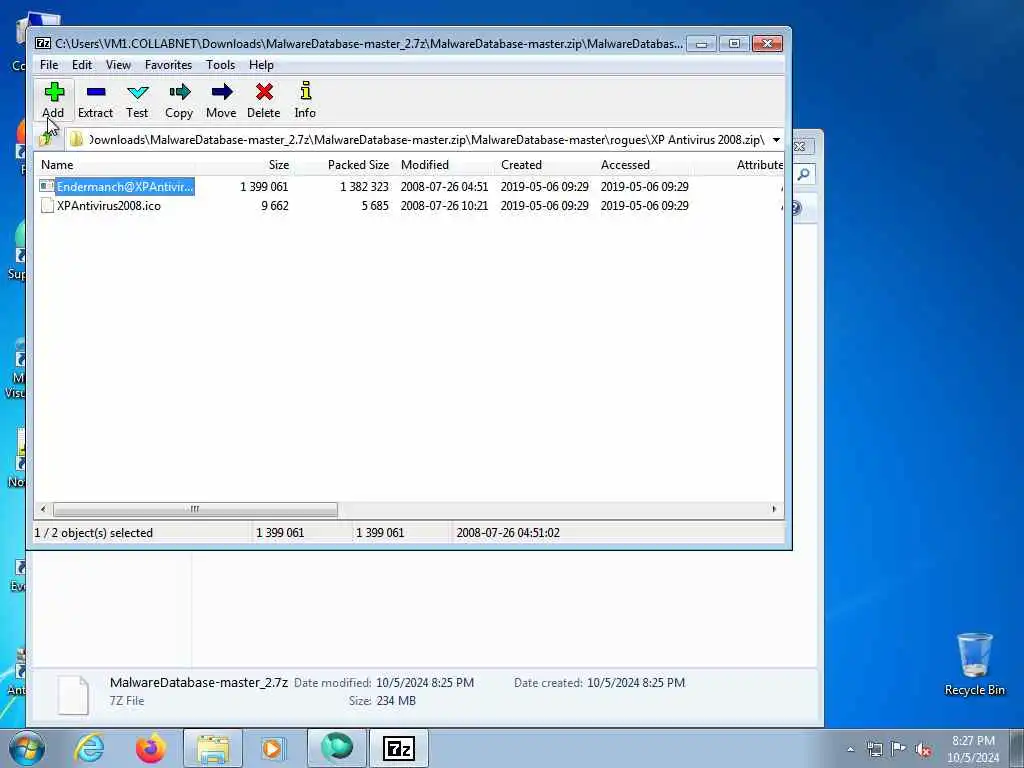Open Windows Explorer taskbar button
The width and height of the screenshot is (1024, 768).
point(213,748)
